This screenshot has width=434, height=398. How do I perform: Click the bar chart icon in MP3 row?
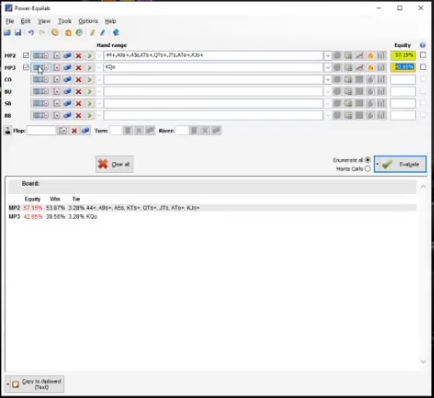click(x=381, y=67)
